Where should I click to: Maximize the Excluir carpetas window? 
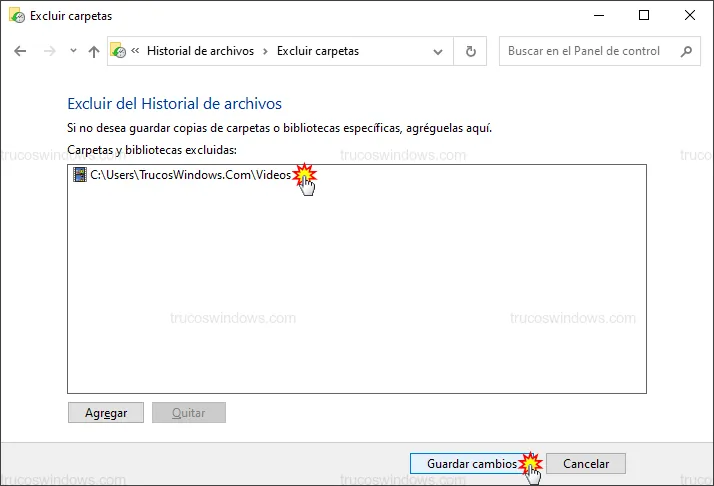[x=644, y=15]
